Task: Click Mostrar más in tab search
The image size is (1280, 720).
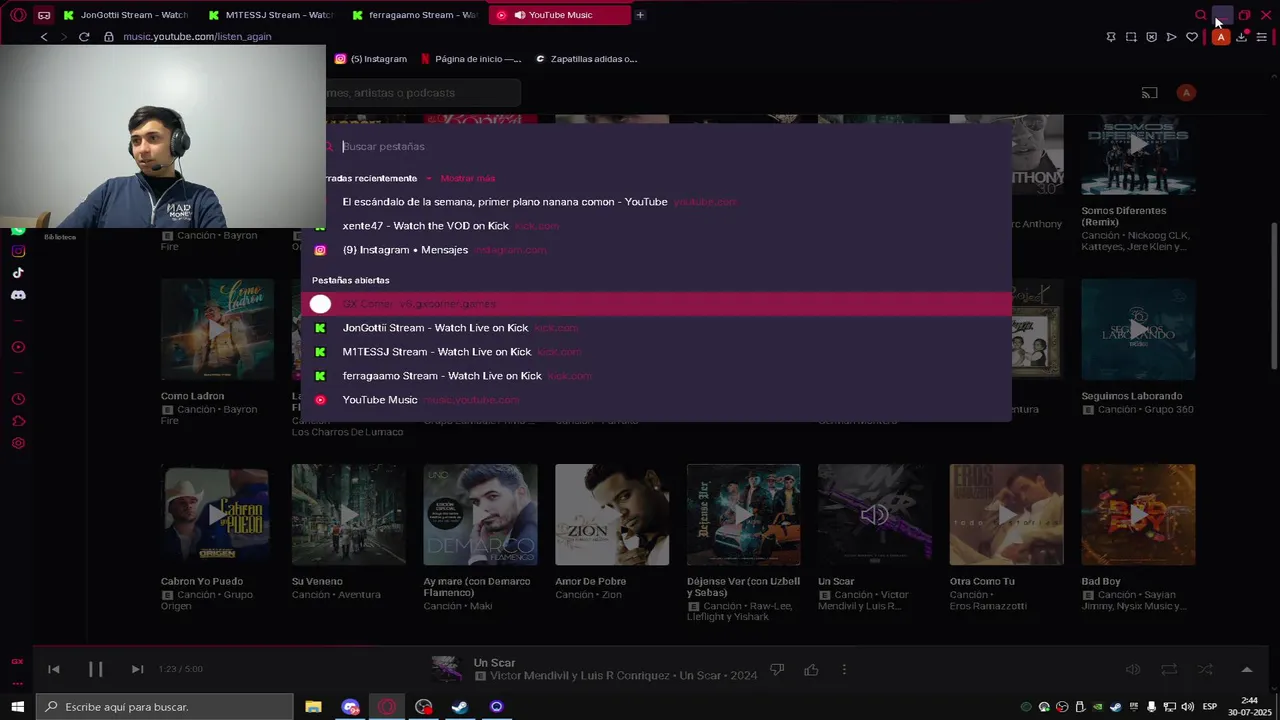Action: [468, 179]
